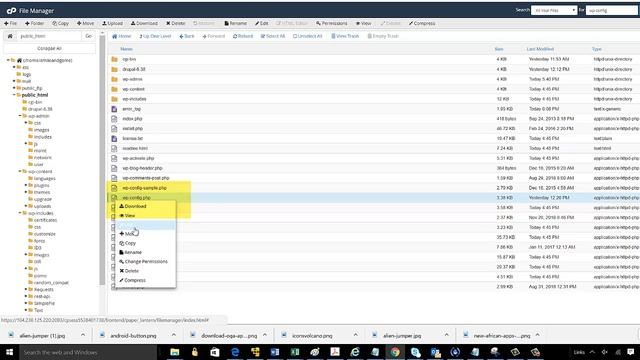Image resolution: width=640 pixels, height=360 pixels.
Task: Click the home icon beside the path field
Action: [10, 36]
